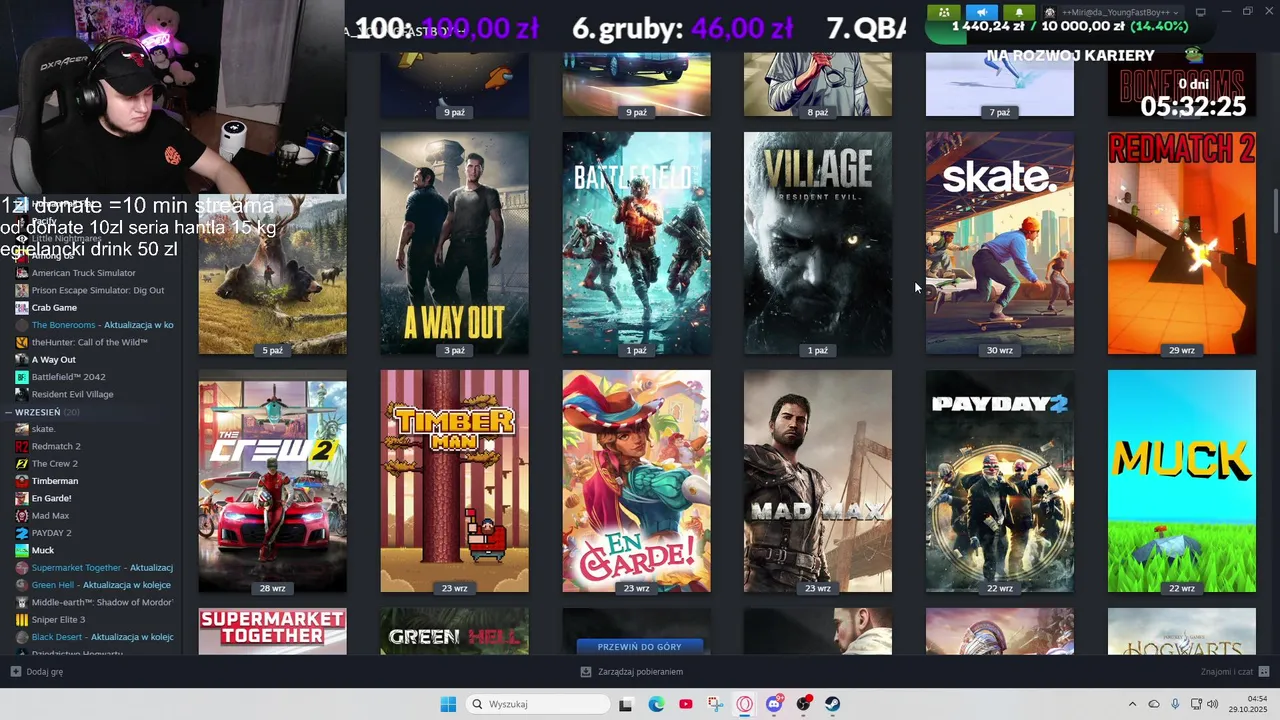This screenshot has height=720, width=1280.
Task: Open Steam friends activity green icon
Action: pos(943,12)
